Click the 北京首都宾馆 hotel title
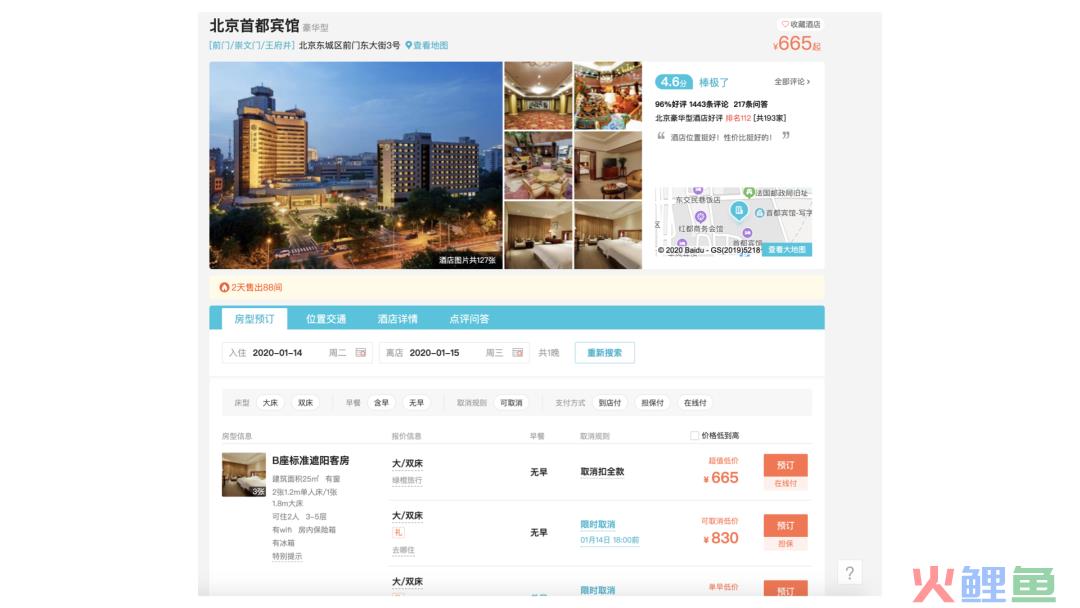Viewport: 1080px width, 608px height. 254,26
